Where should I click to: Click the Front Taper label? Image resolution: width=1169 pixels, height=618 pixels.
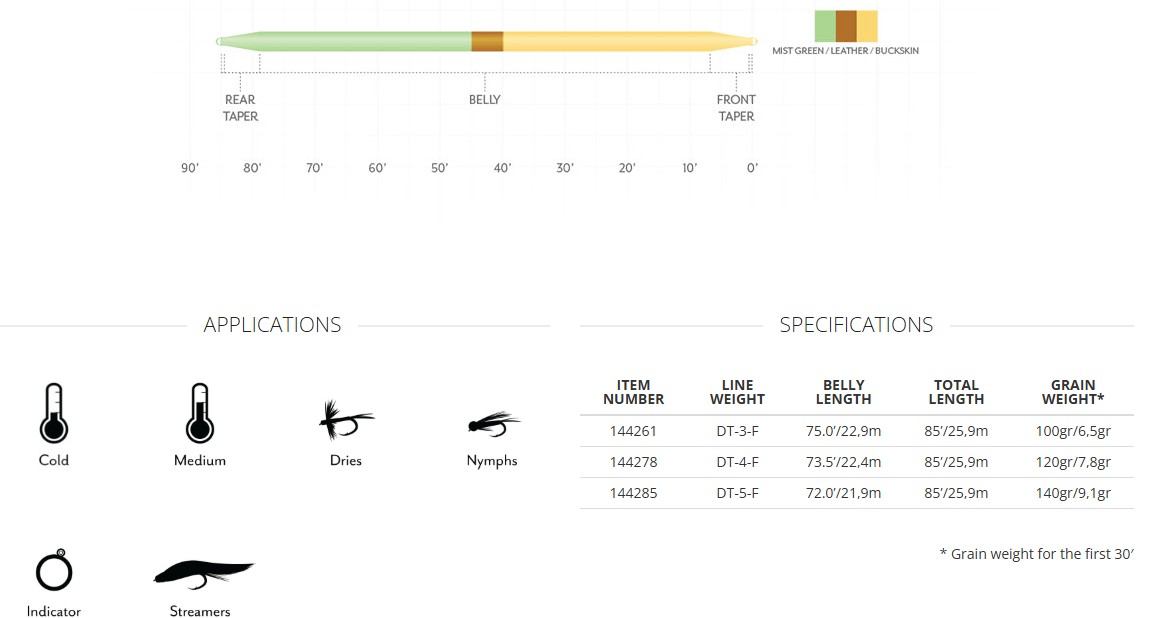pyautogui.click(x=736, y=108)
